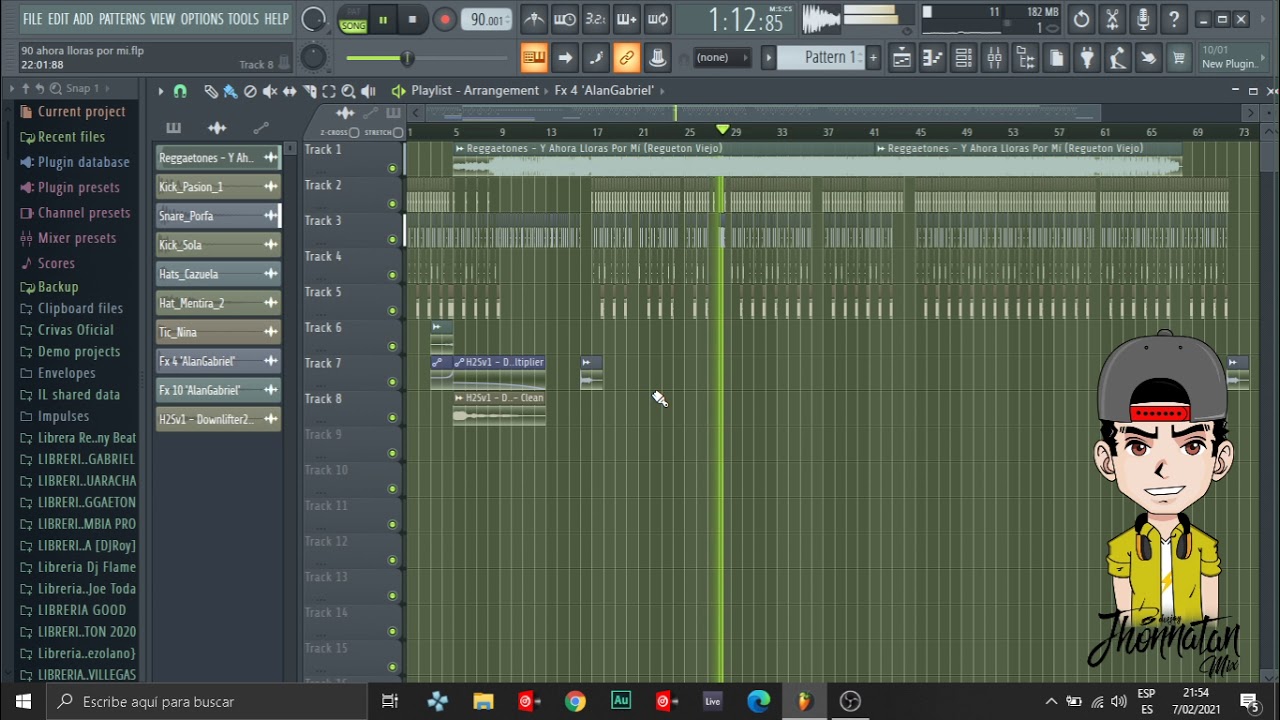Adjust the main pitch slider

pos(312,58)
